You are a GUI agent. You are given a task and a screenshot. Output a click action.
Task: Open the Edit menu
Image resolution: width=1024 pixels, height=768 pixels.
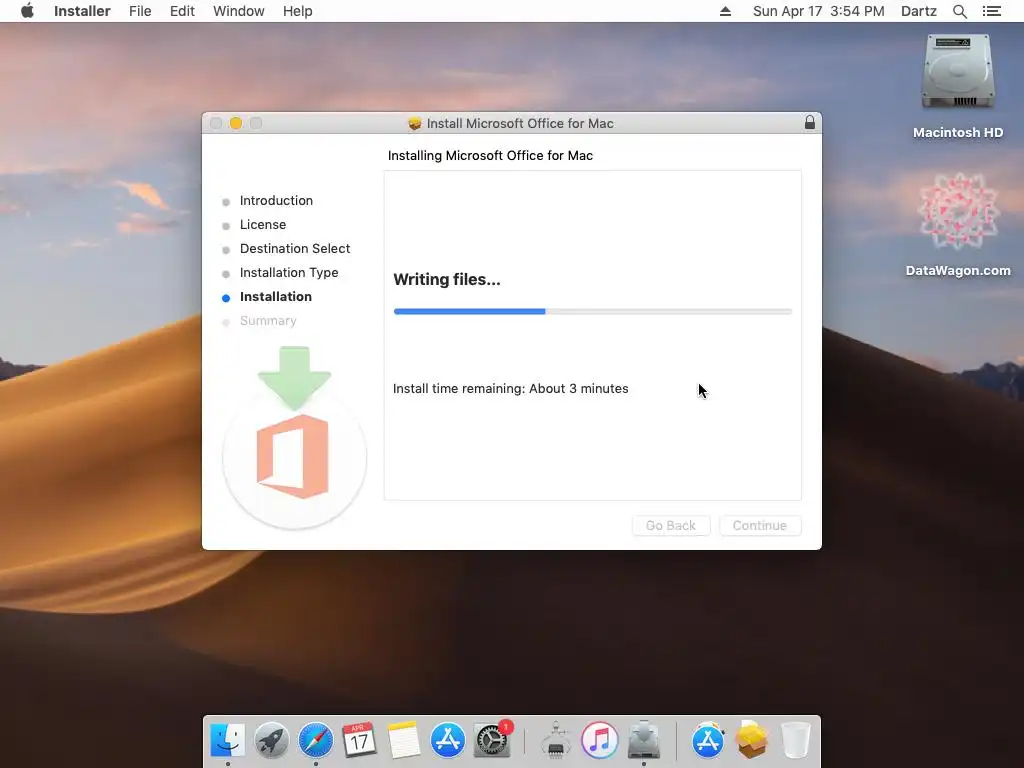click(182, 11)
